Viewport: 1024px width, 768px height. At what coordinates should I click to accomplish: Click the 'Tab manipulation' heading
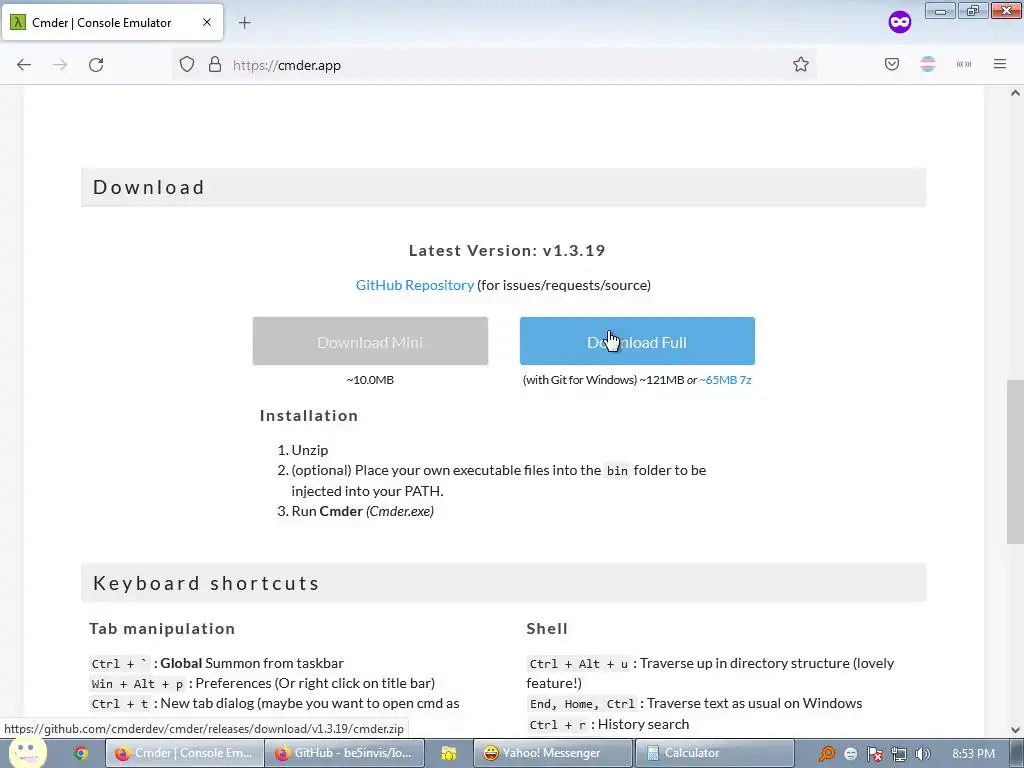[x=162, y=628]
